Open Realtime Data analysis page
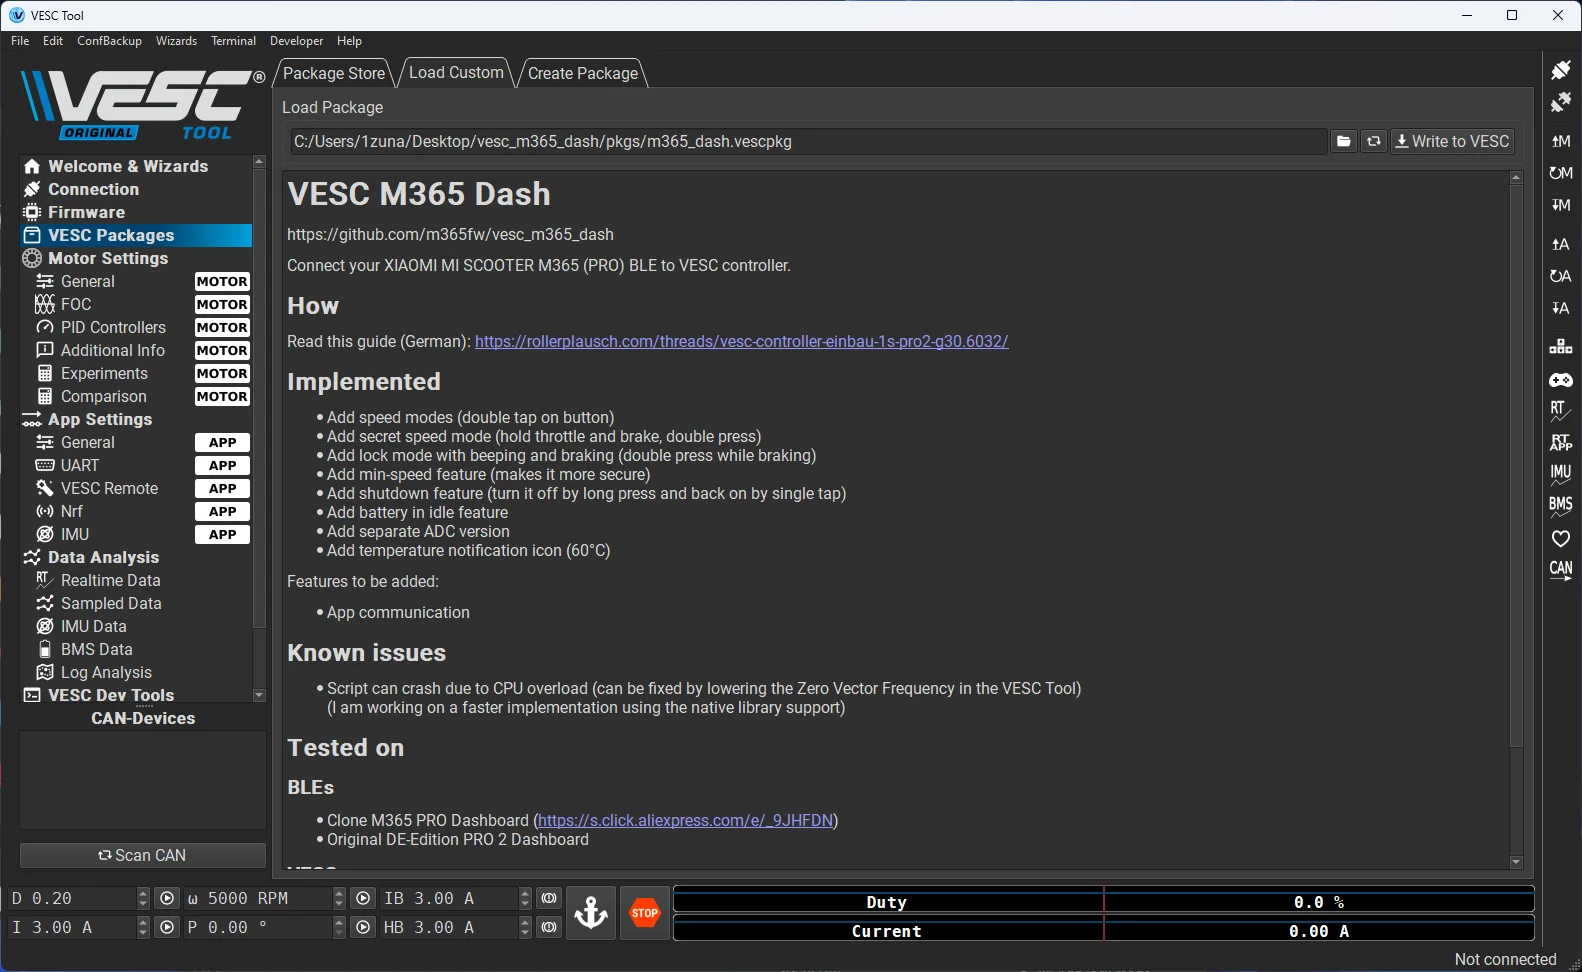Viewport: 1582px width, 972px height. pos(110,580)
